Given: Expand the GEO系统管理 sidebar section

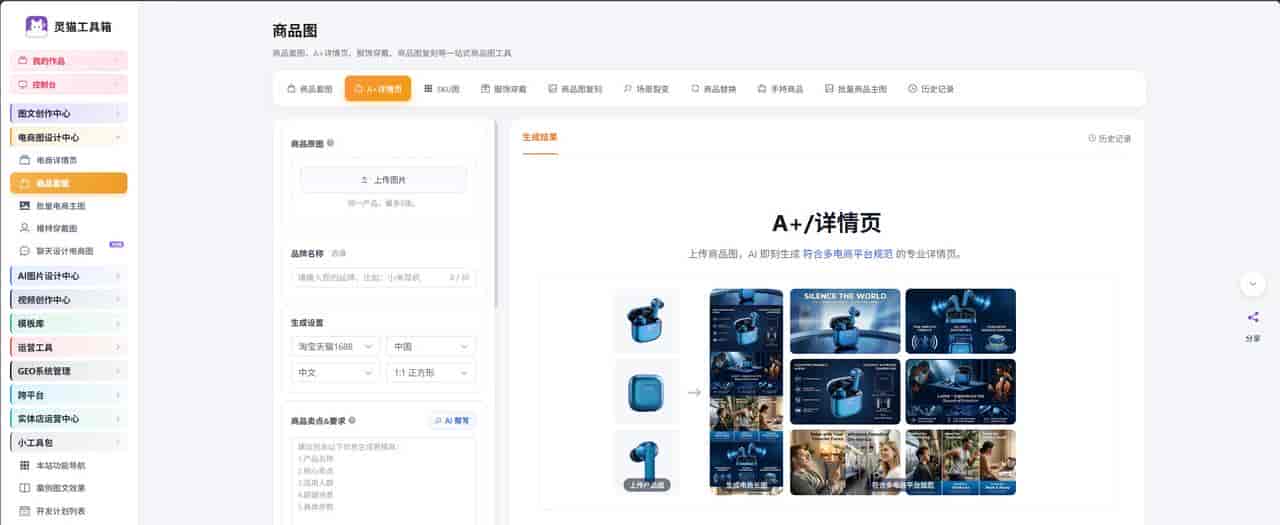Looking at the screenshot, I should pos(69,371).
